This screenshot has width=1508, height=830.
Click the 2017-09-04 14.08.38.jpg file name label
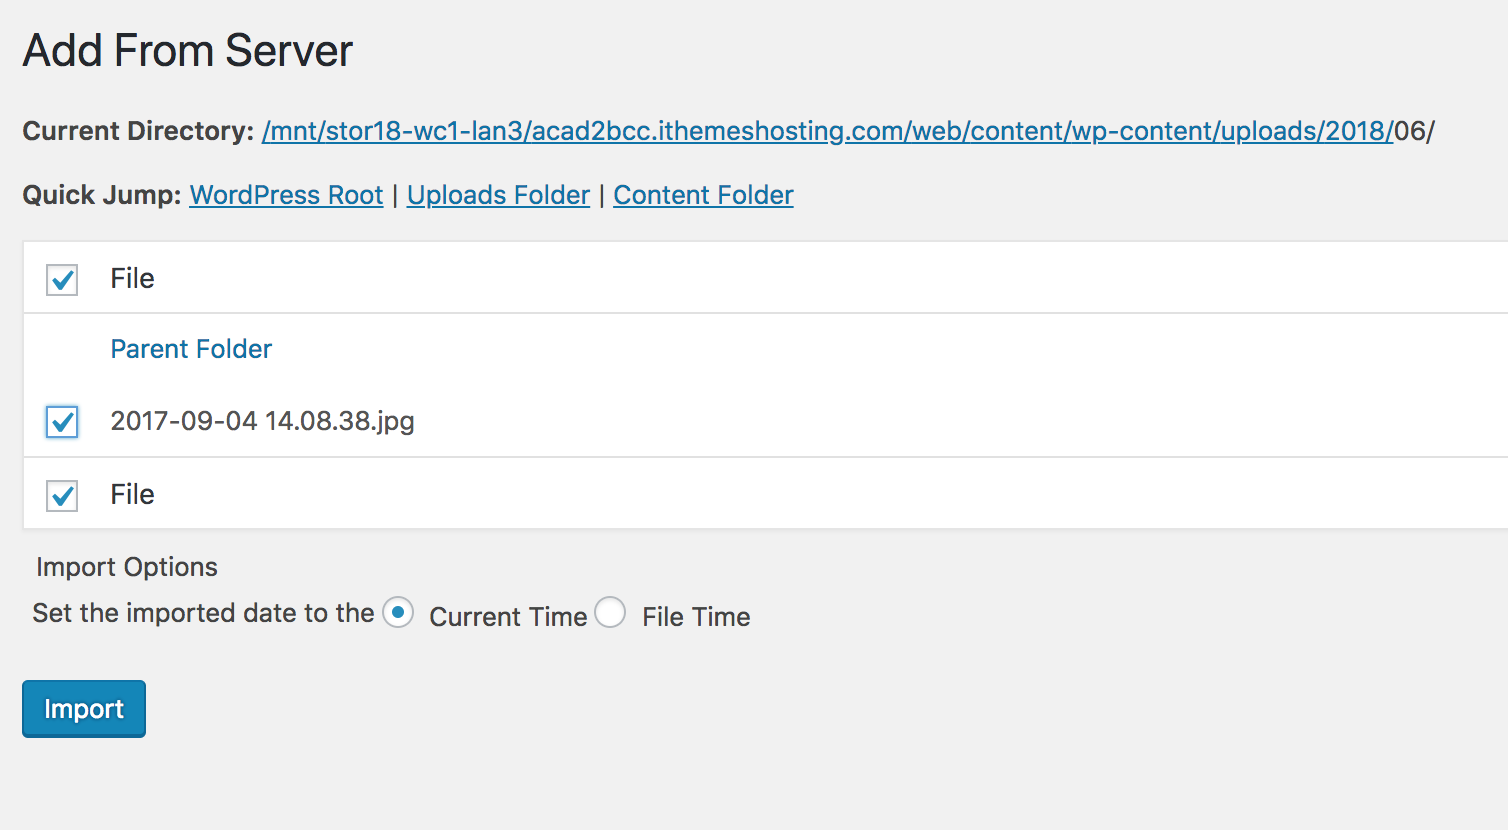pyautogui.click(x=262, y=421)
